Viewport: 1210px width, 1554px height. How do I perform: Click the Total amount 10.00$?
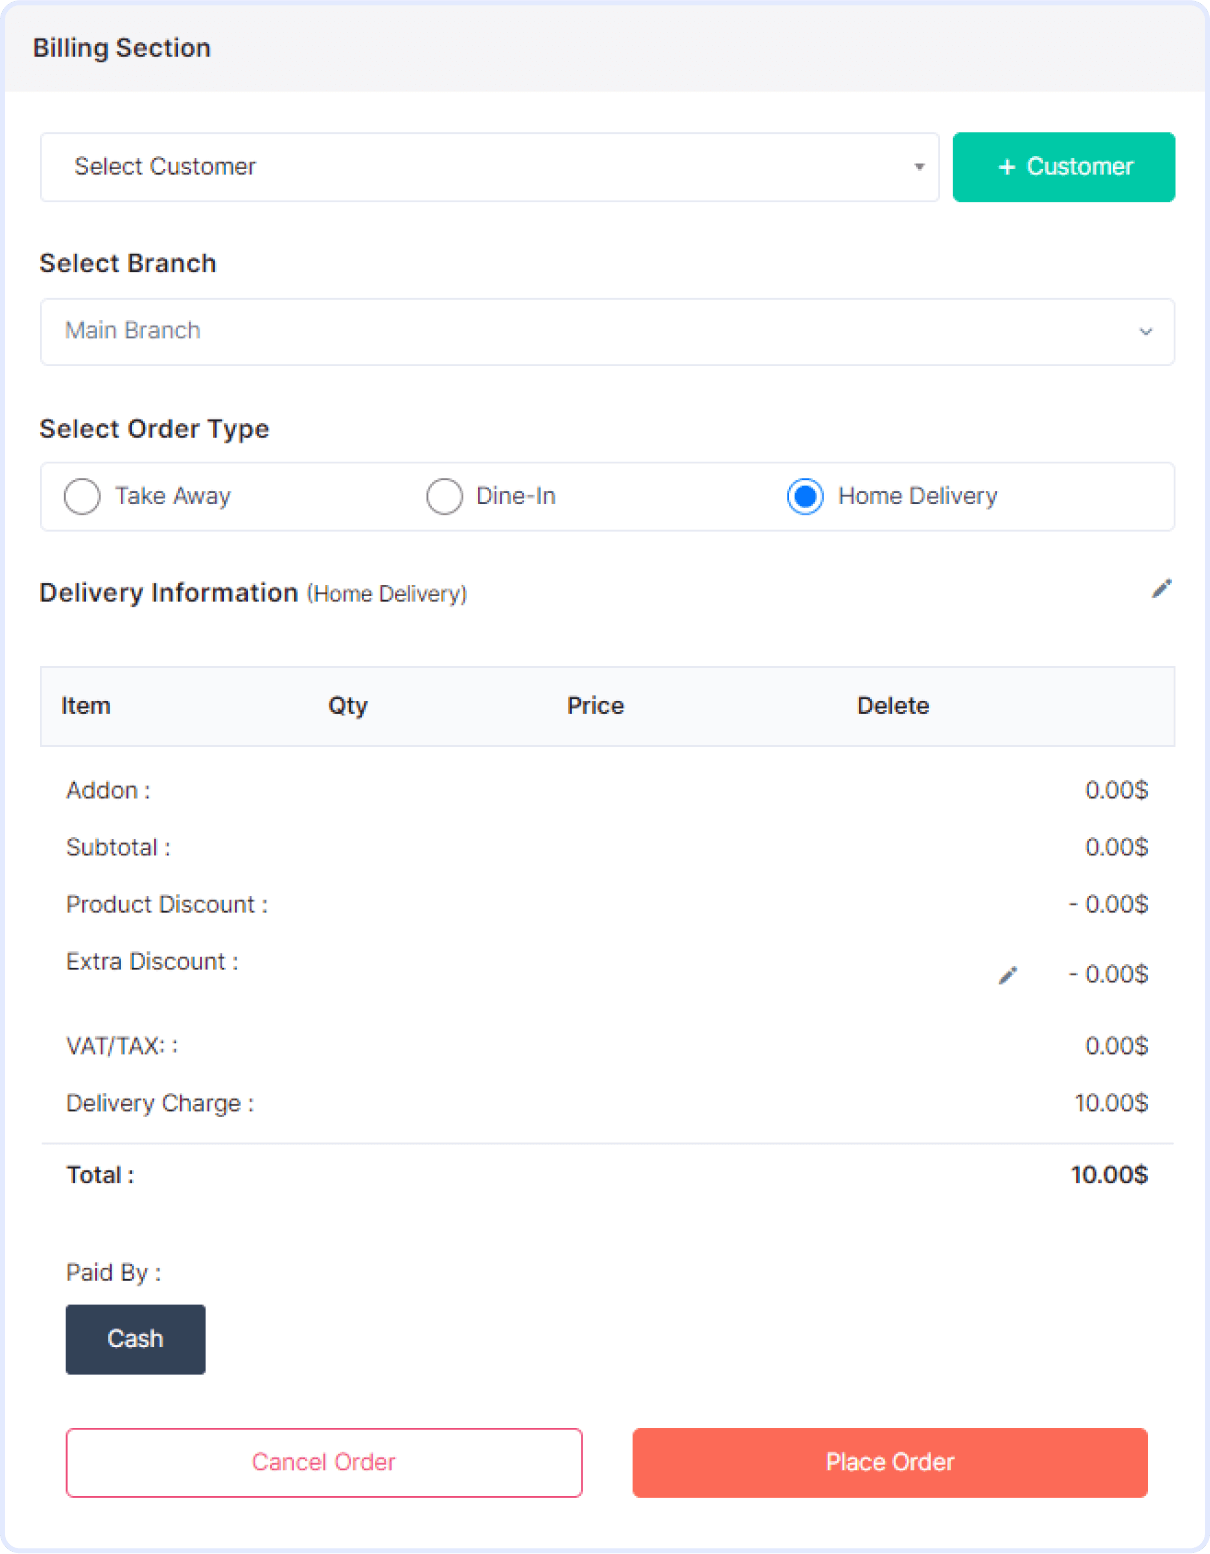tap(1109, 1175)
